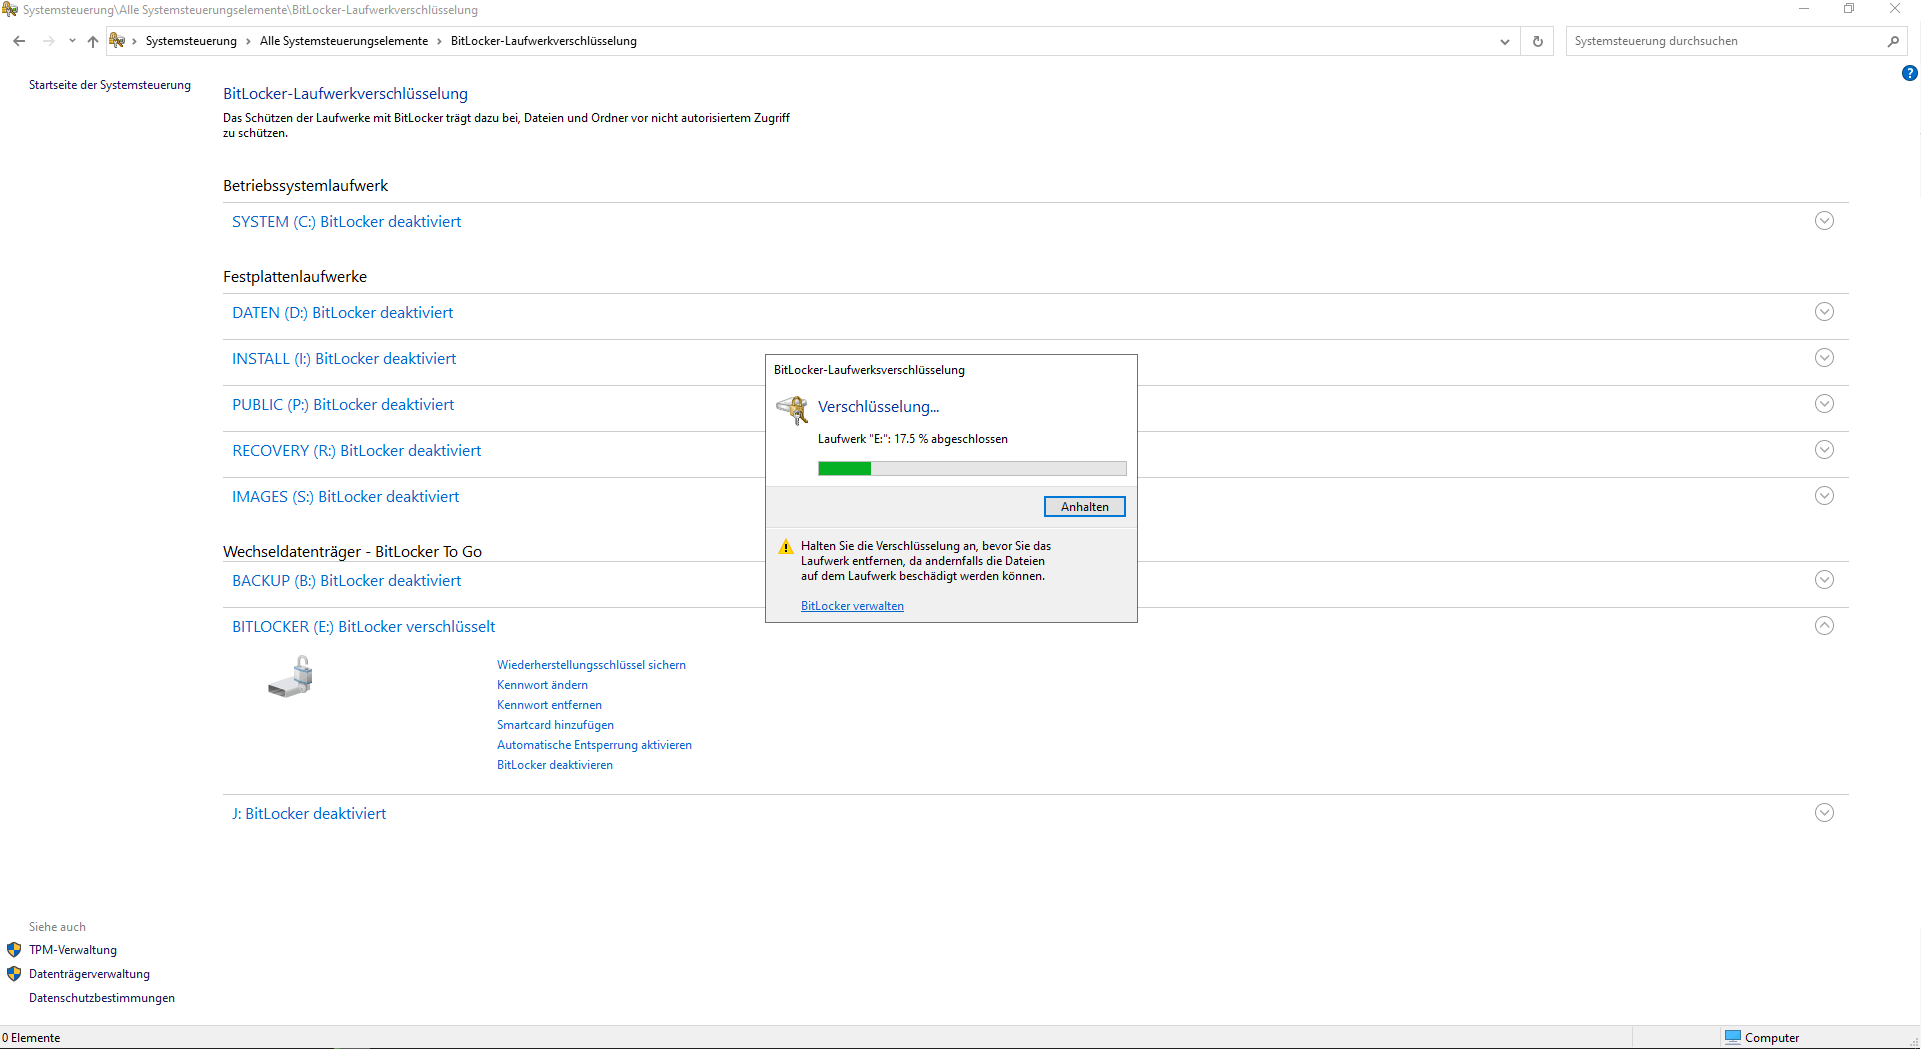
Task: Click Automatische Entsperrung aktivieren link
Action: point(594,745)
